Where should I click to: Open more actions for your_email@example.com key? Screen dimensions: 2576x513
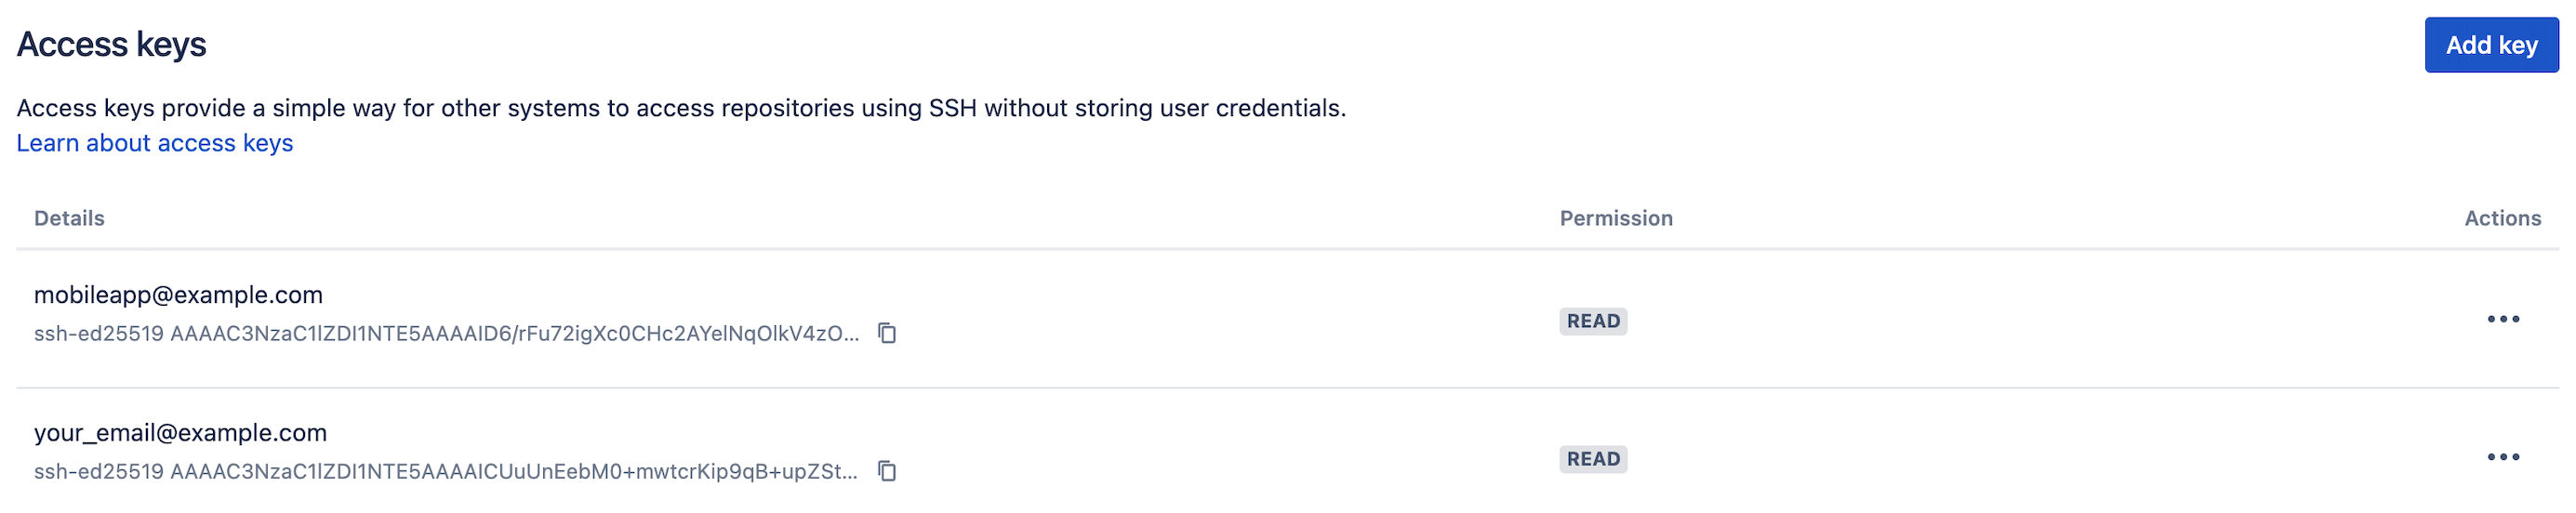[2503, 457]
